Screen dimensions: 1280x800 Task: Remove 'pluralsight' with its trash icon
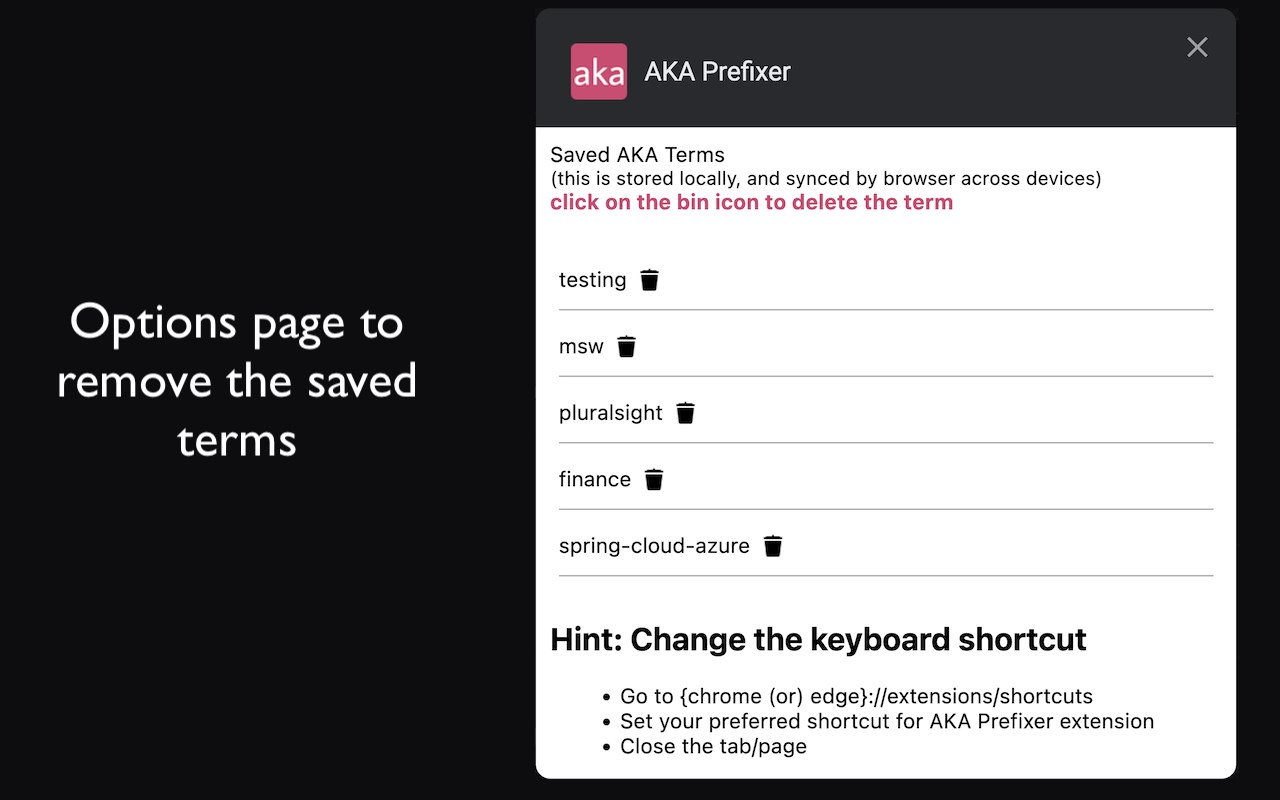click(685, 413)
